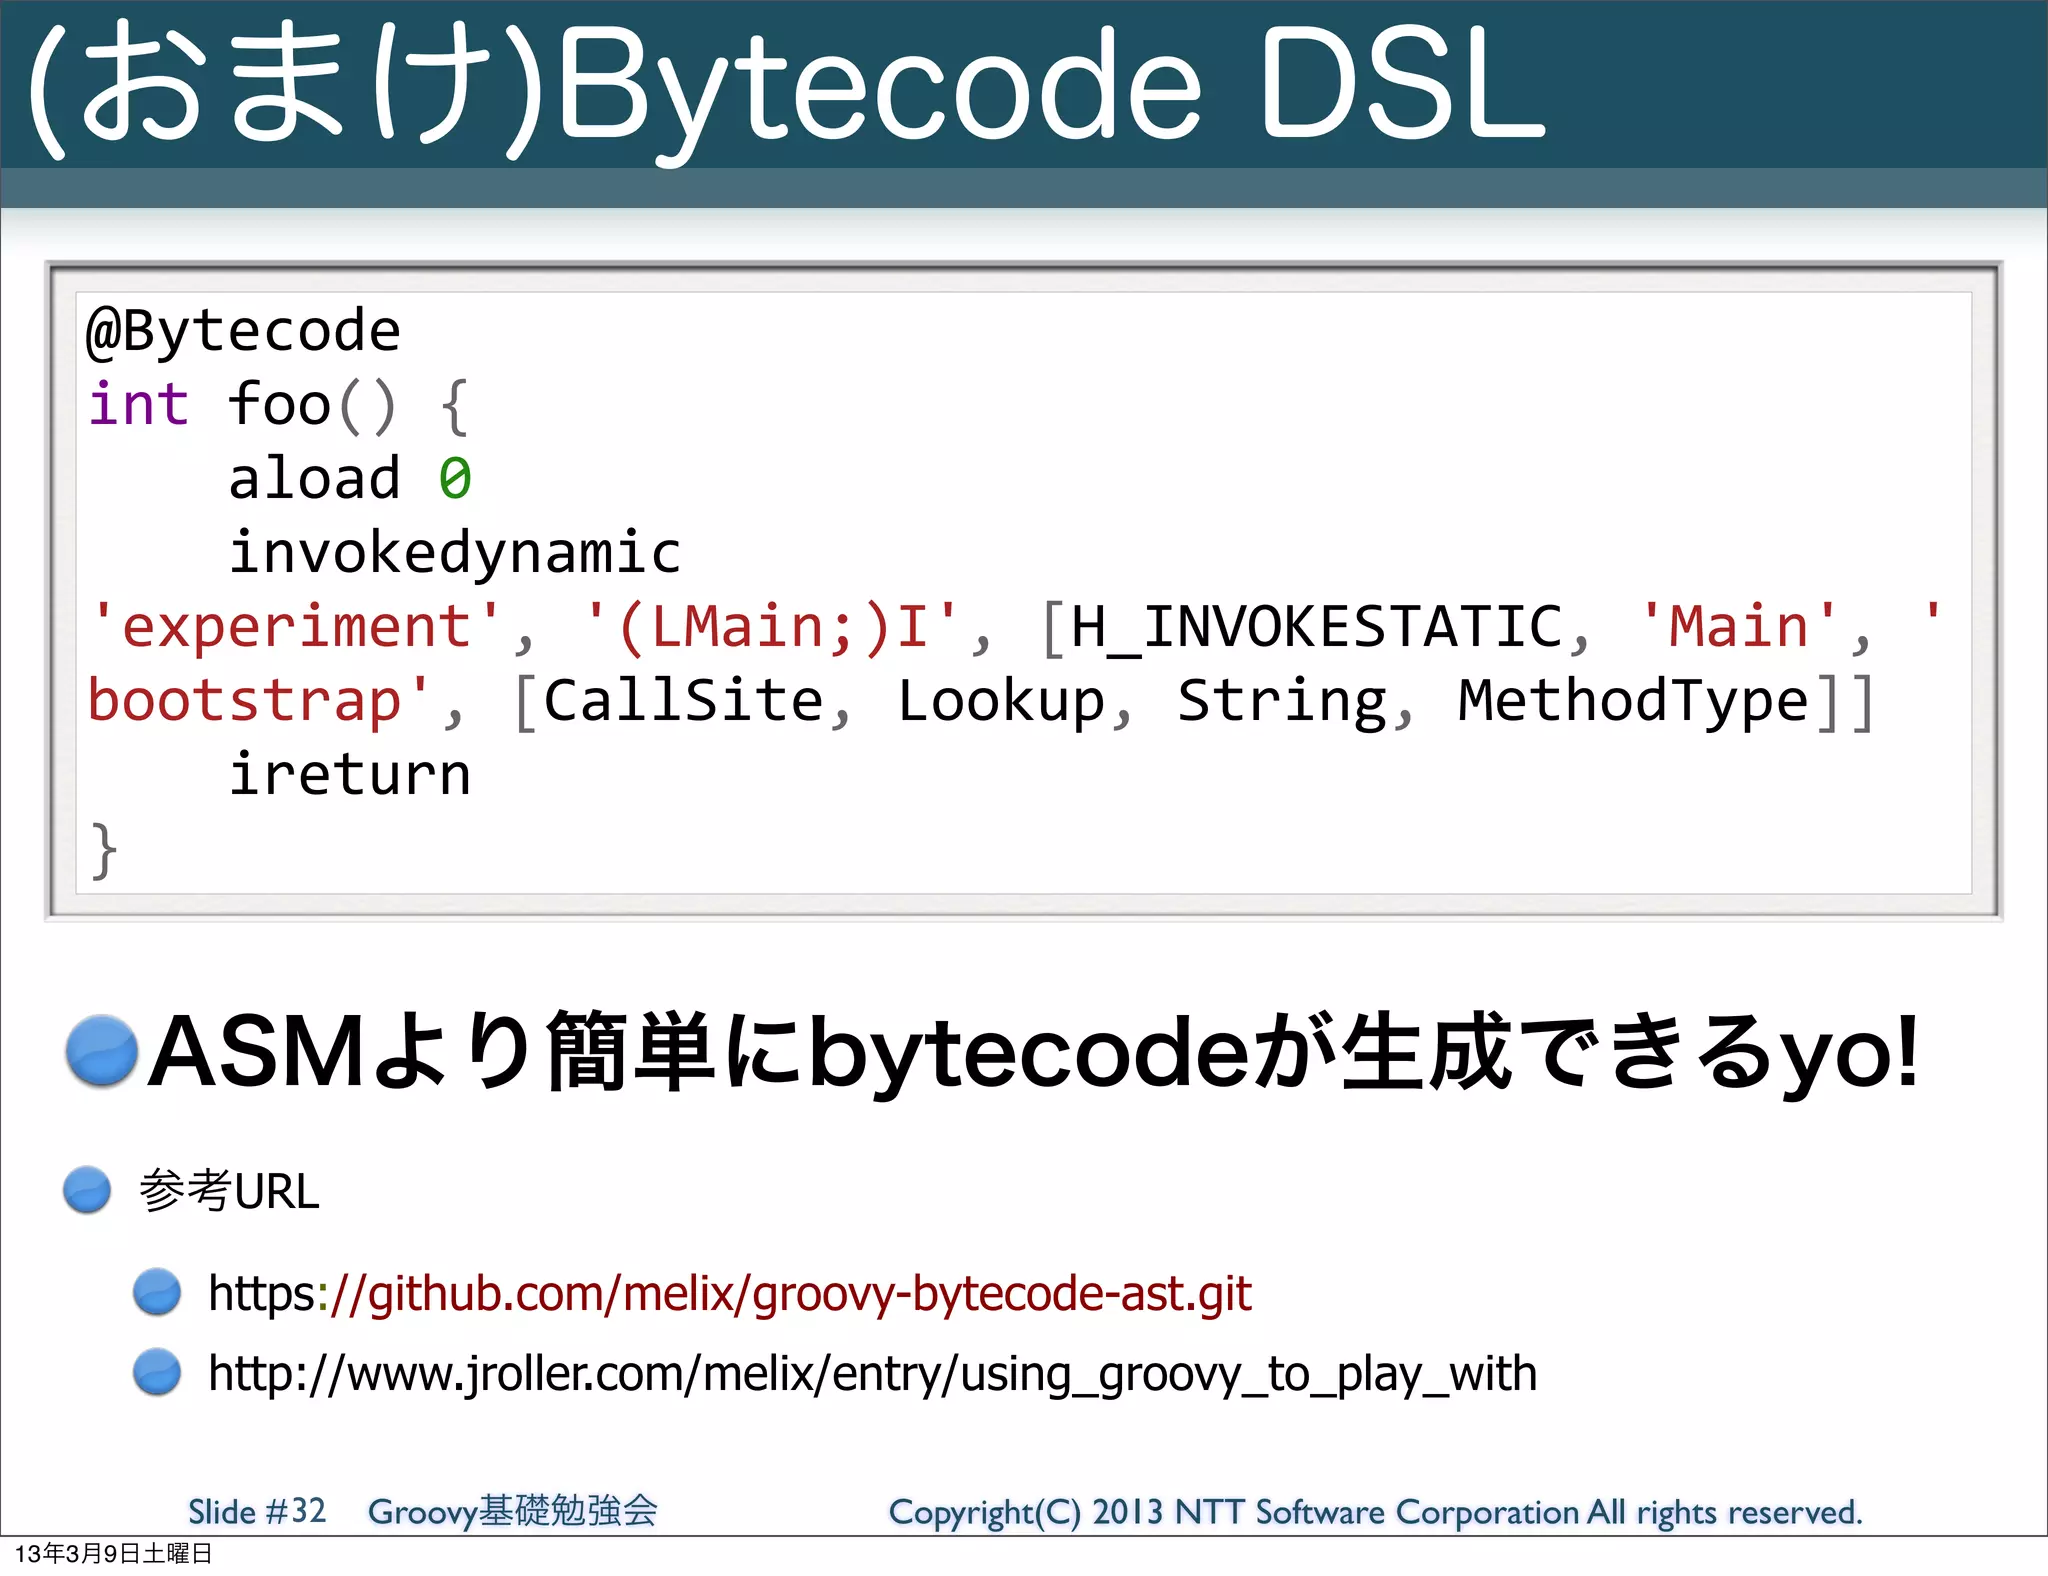This screenshot has height=1576, width=2048.
Task: Select 'CallSite' in the type list
Action: pos(683,701)
